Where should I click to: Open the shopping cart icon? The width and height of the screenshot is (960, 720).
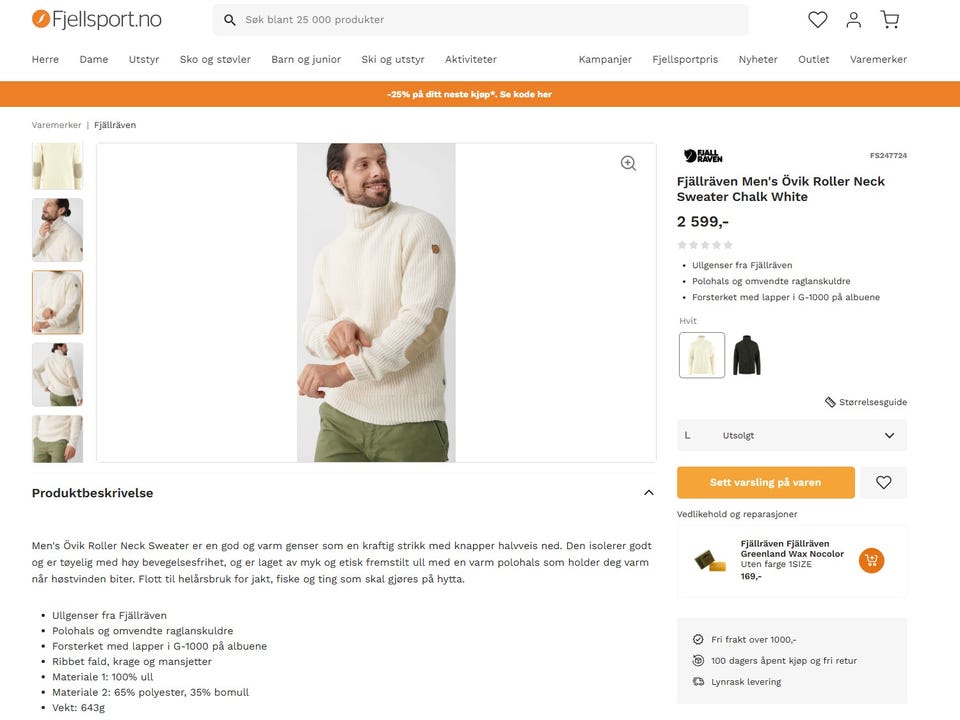click(x=889, y=20)
